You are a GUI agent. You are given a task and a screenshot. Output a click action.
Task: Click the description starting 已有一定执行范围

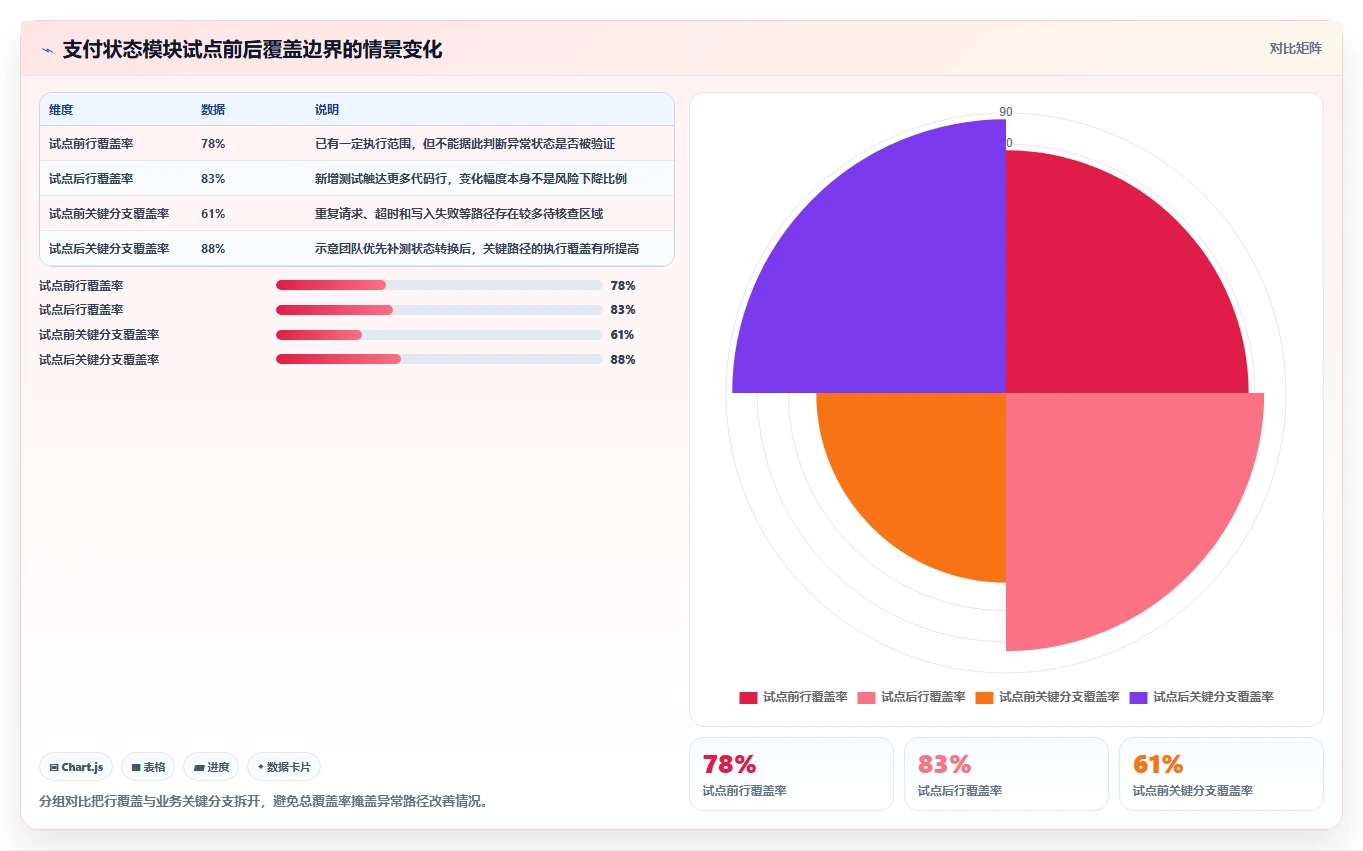[465, 144]
